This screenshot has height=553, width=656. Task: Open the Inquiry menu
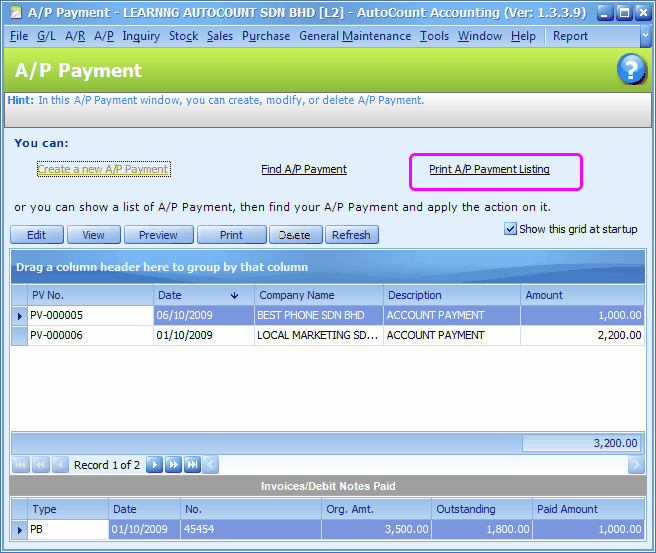141,36
